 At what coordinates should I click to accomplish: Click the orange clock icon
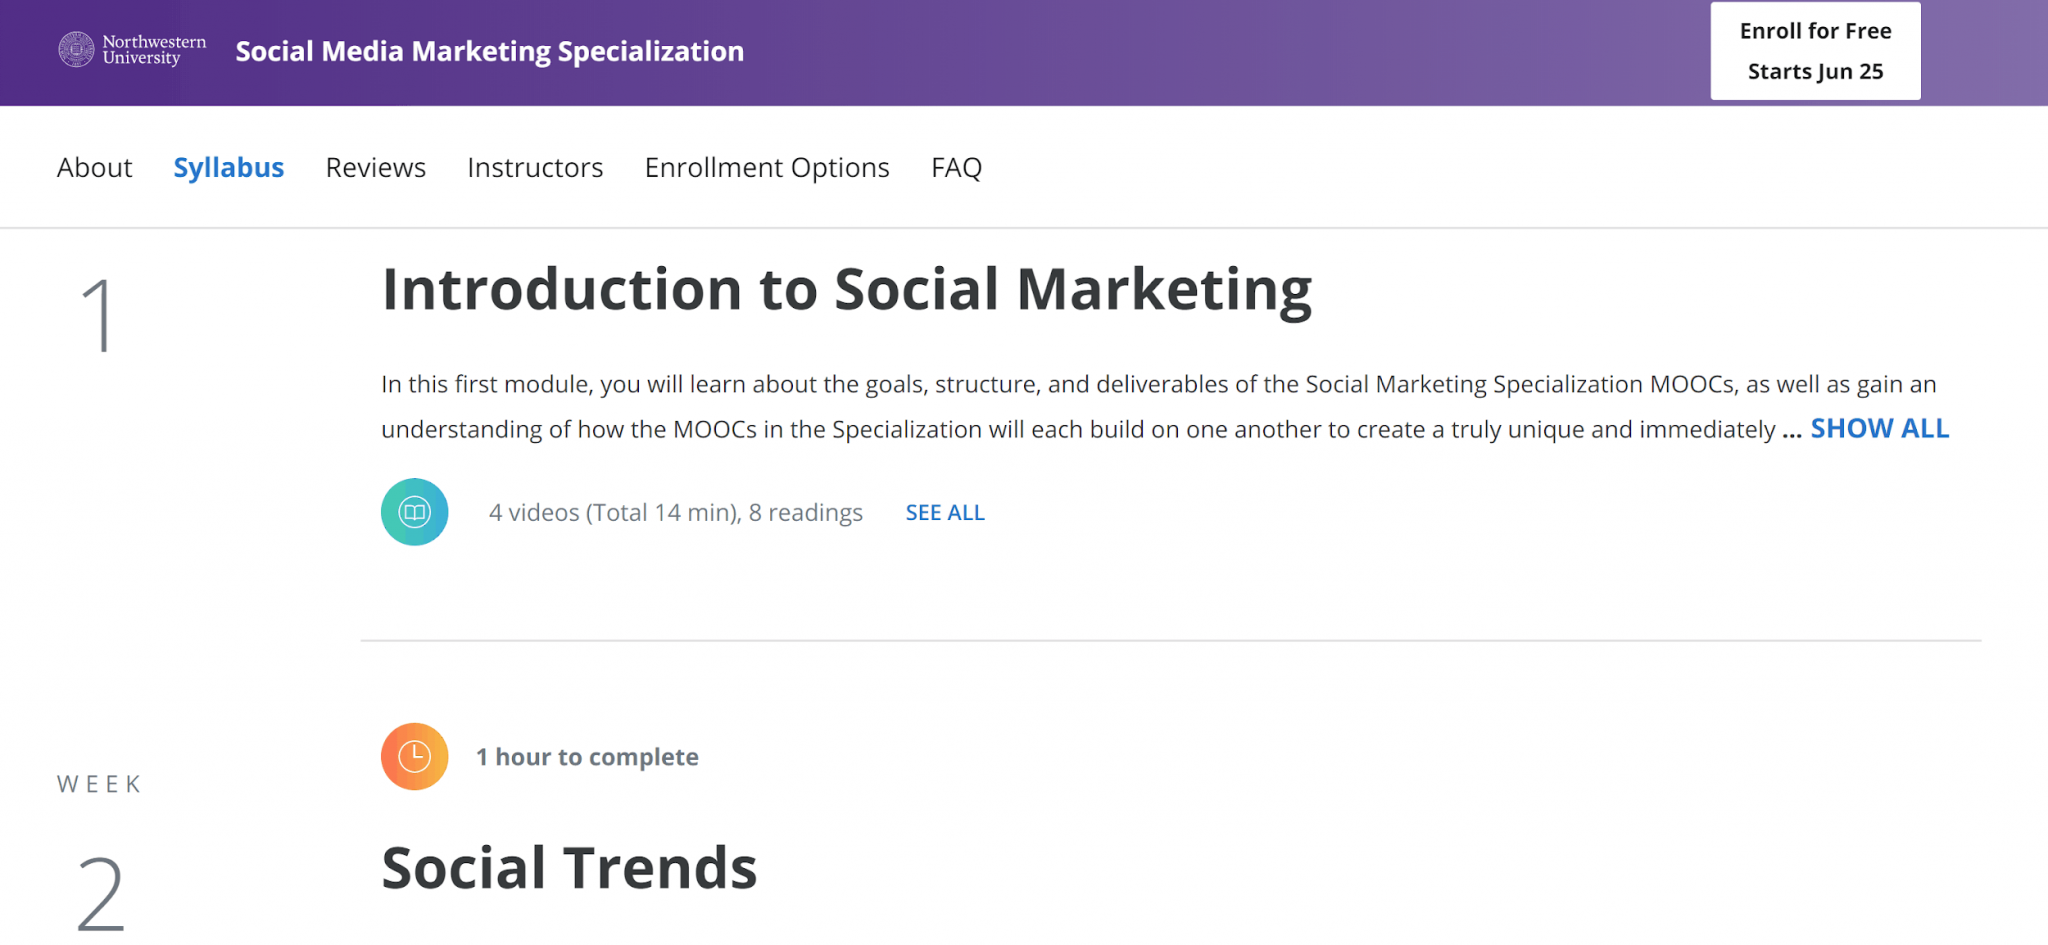click(x=414, y=757)
